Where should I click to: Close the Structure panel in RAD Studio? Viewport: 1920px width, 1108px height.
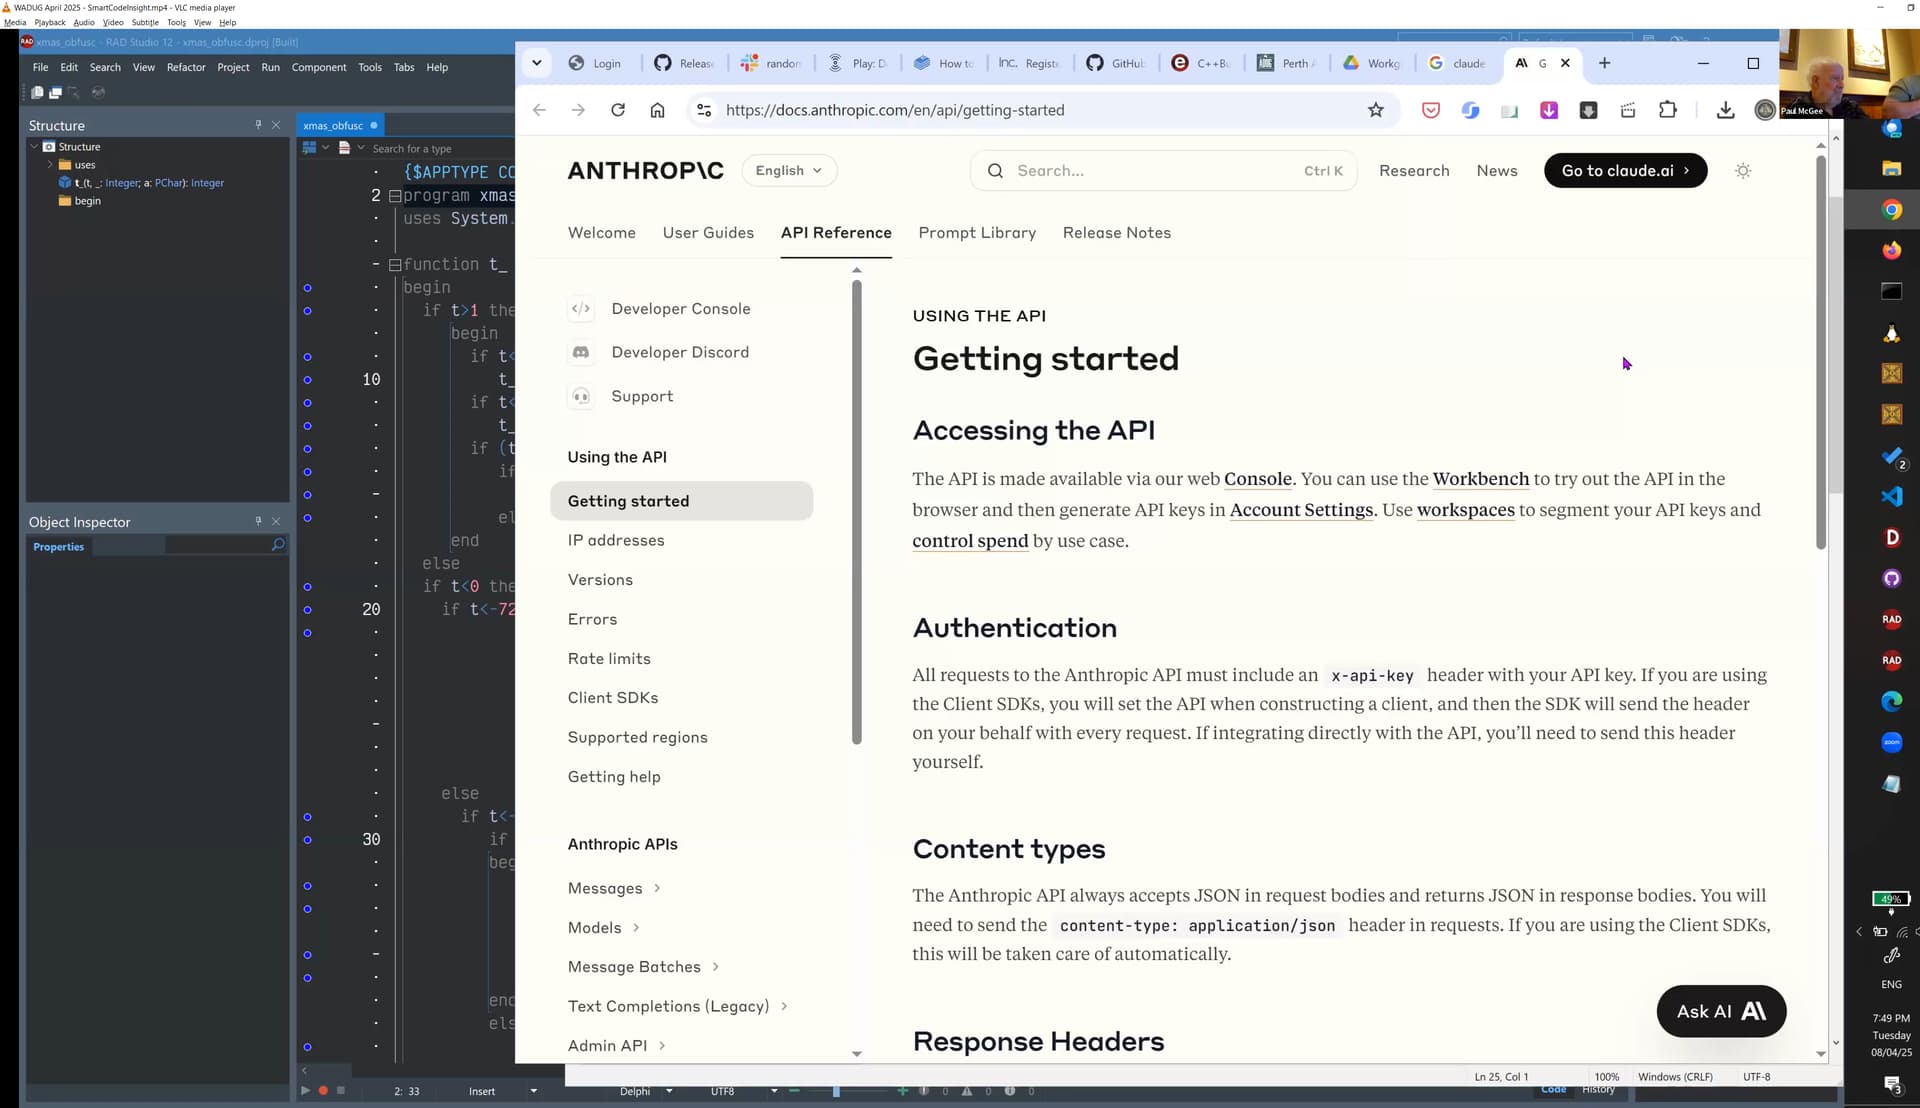pos(276,125)
